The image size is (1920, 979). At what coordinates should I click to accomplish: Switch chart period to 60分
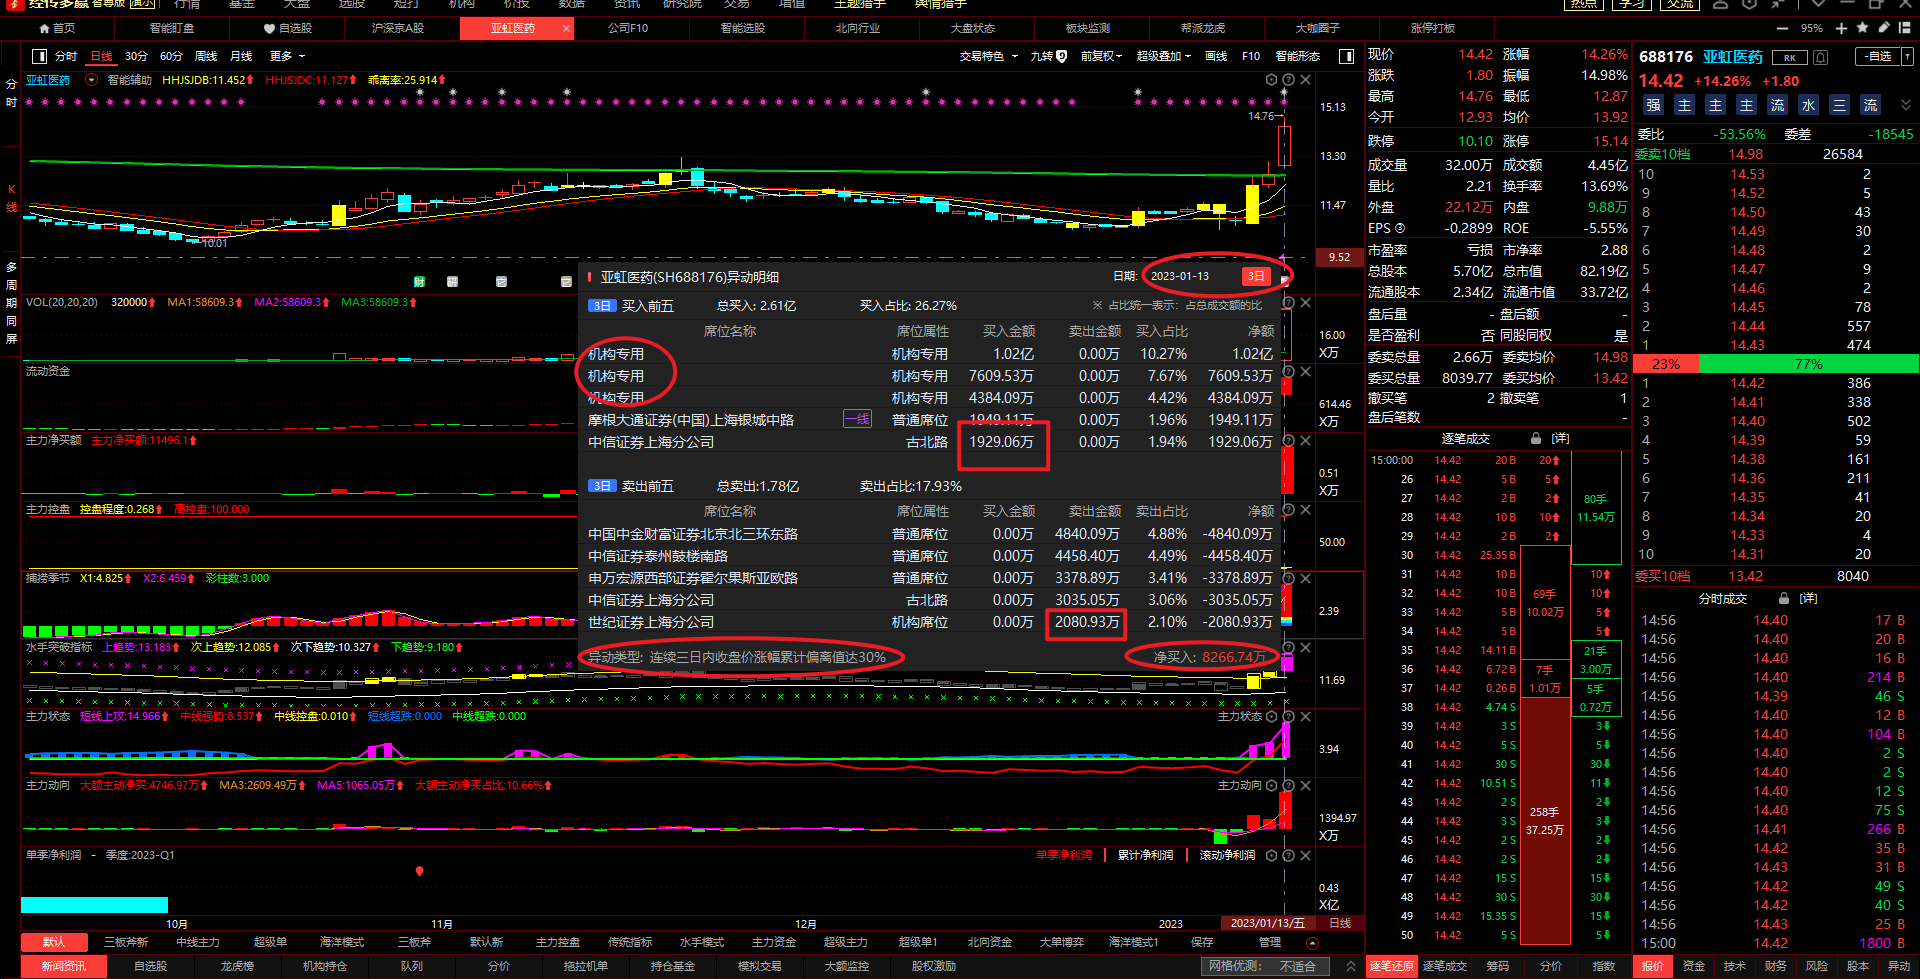(x=171, y=56)
